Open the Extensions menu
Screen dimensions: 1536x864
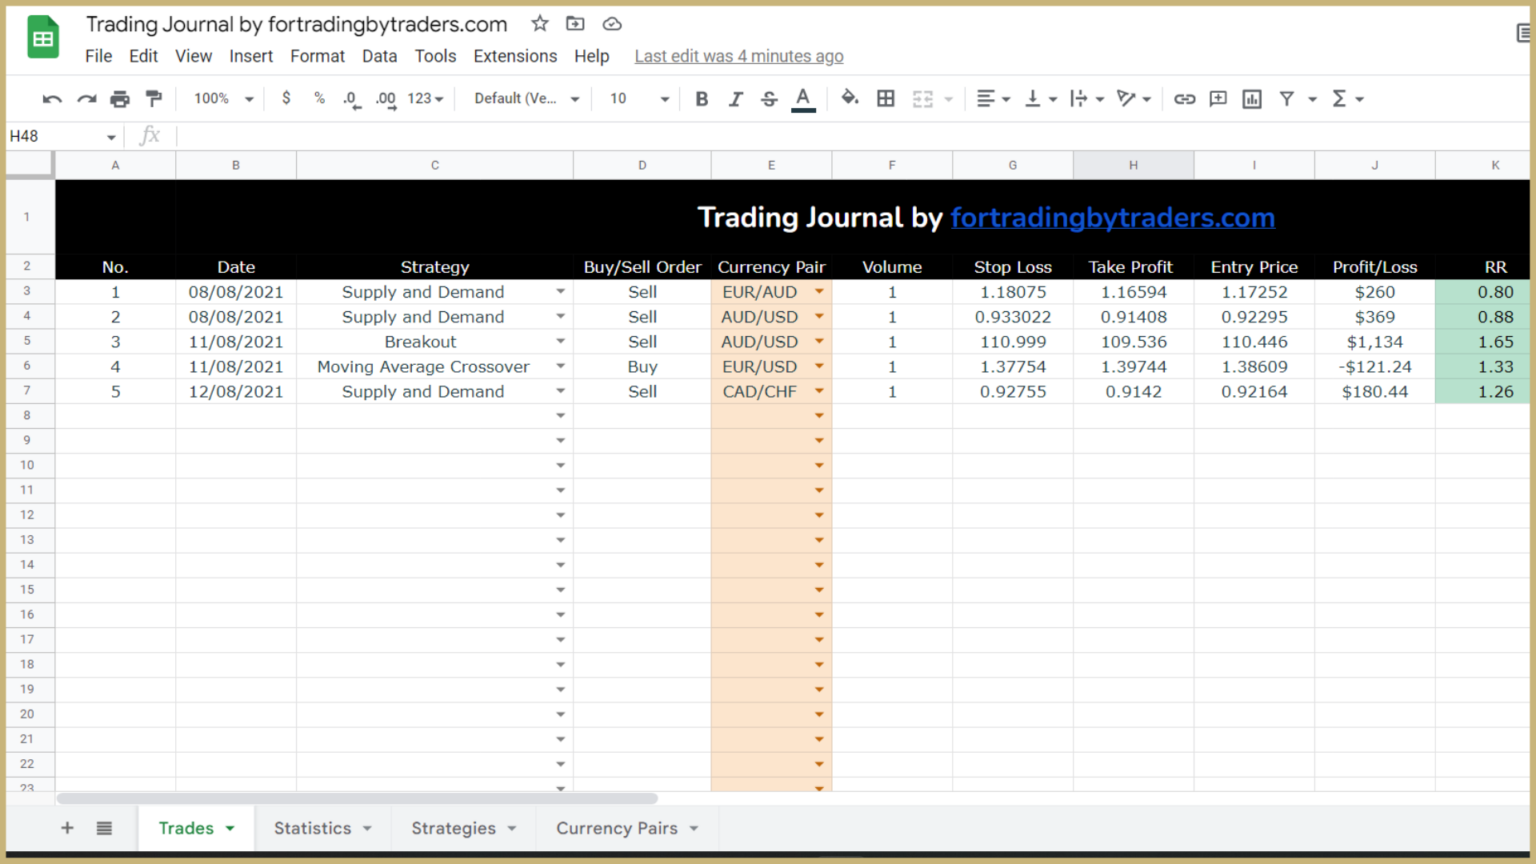pyautogui.click(x=515, y=56)
